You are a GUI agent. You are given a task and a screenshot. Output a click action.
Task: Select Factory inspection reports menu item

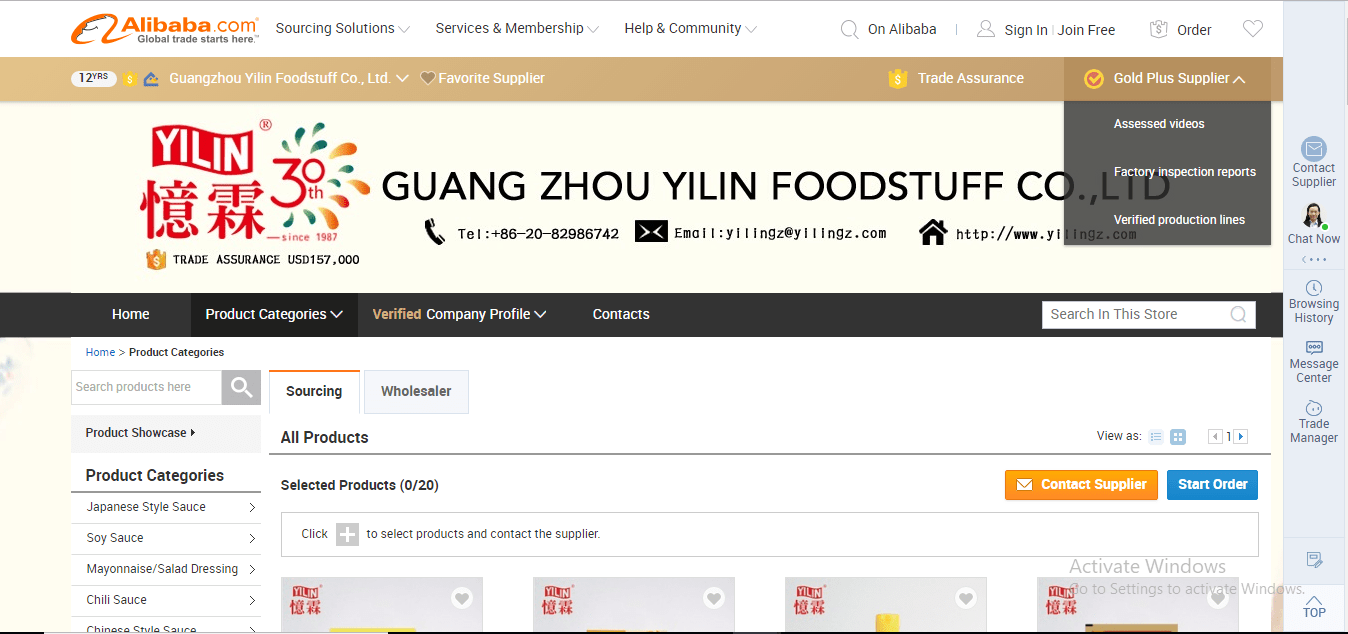(x=1185, y=172)
